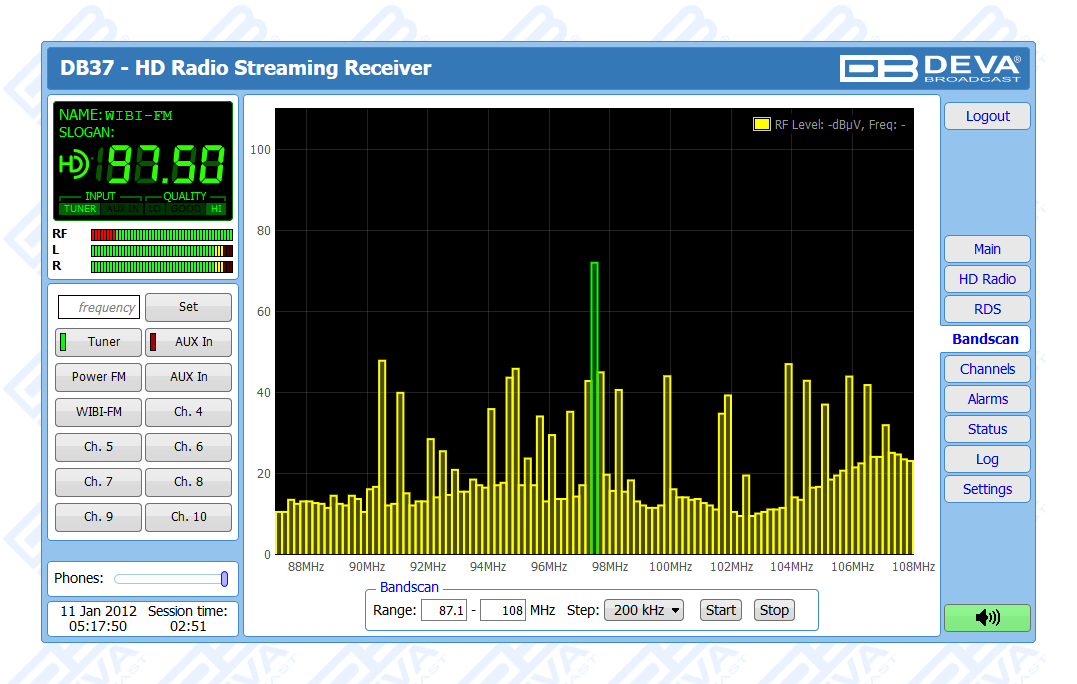Click the green 97.5 MHz spectrum bar

coord(594,408)
